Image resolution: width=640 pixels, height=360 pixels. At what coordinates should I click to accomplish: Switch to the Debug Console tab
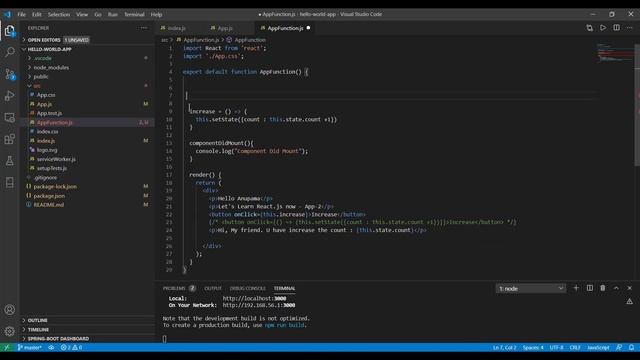247,288
